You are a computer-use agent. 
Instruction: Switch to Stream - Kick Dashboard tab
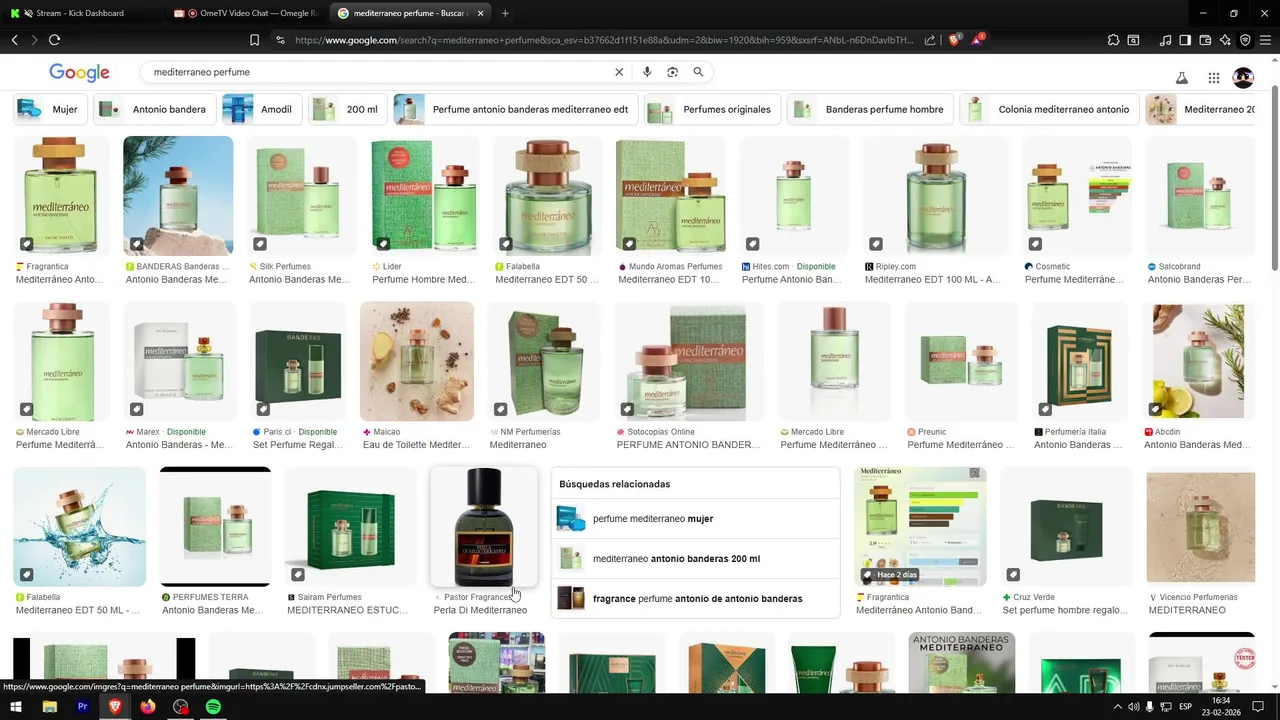coord(80,13)
